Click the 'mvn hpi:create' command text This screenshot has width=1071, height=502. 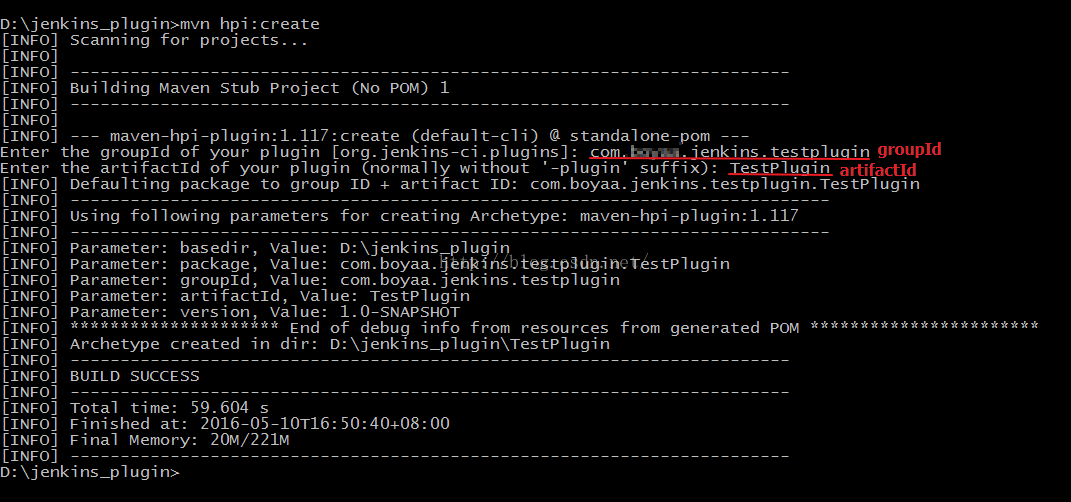249,24
